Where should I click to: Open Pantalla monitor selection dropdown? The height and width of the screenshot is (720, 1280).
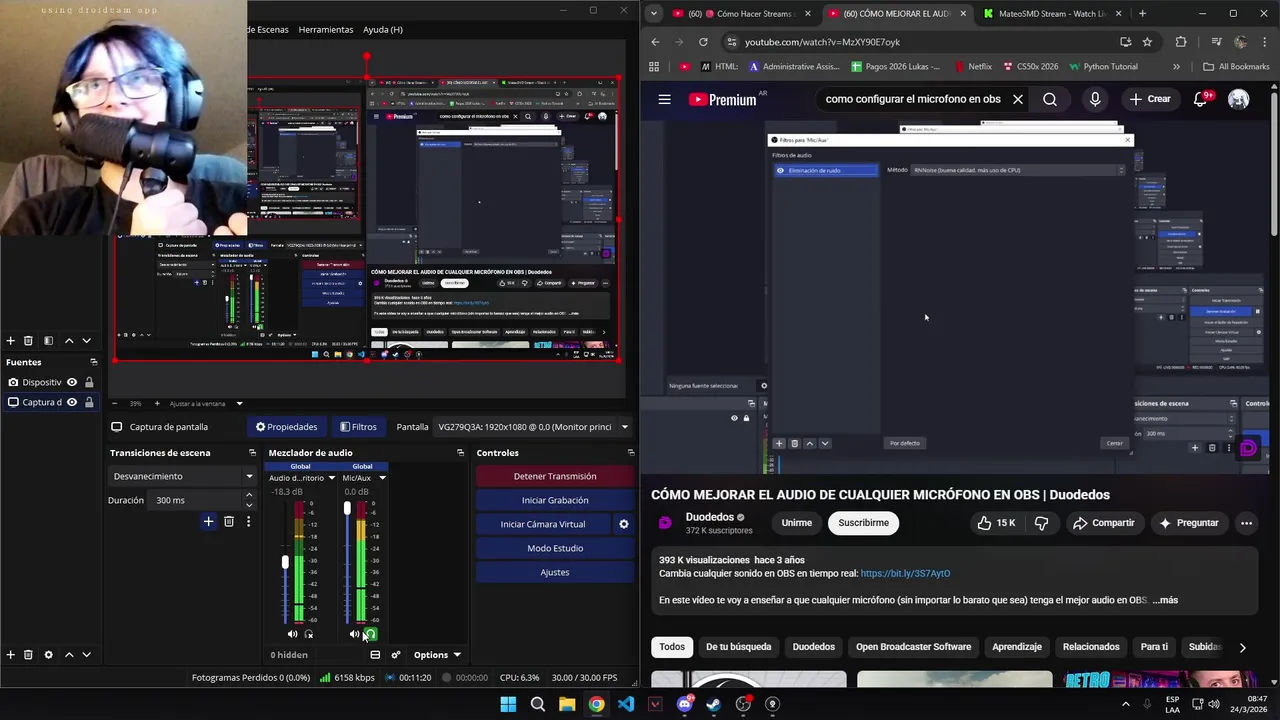click(534, 427)
